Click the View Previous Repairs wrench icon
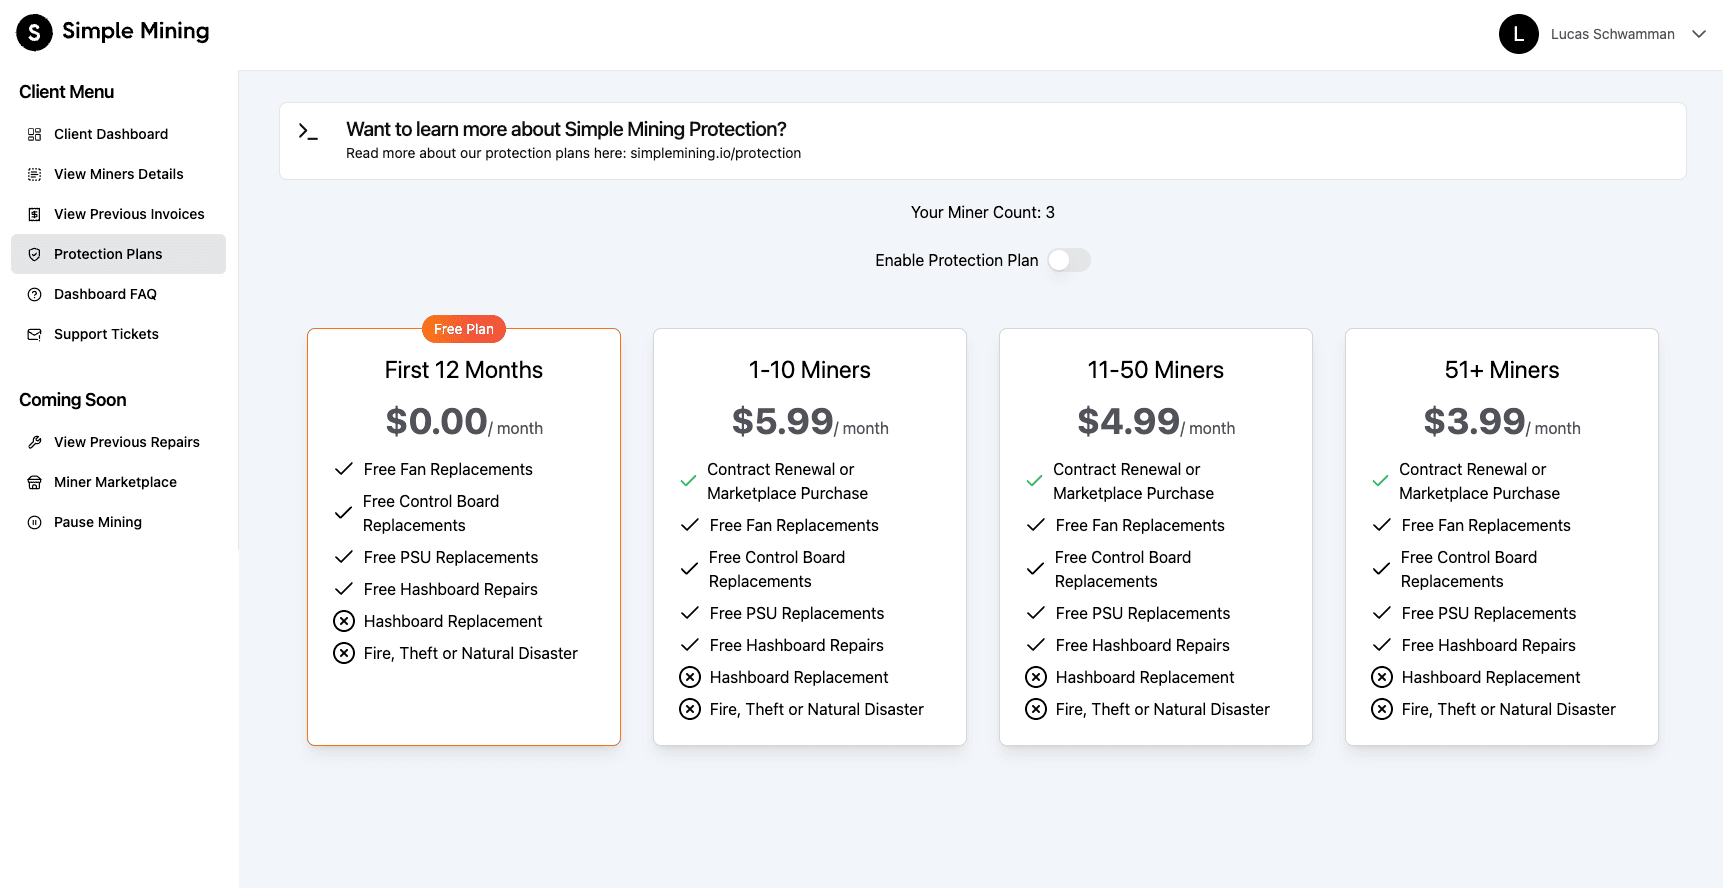The width and height of the screenshot is (1723, 888). tap(34, 442)
